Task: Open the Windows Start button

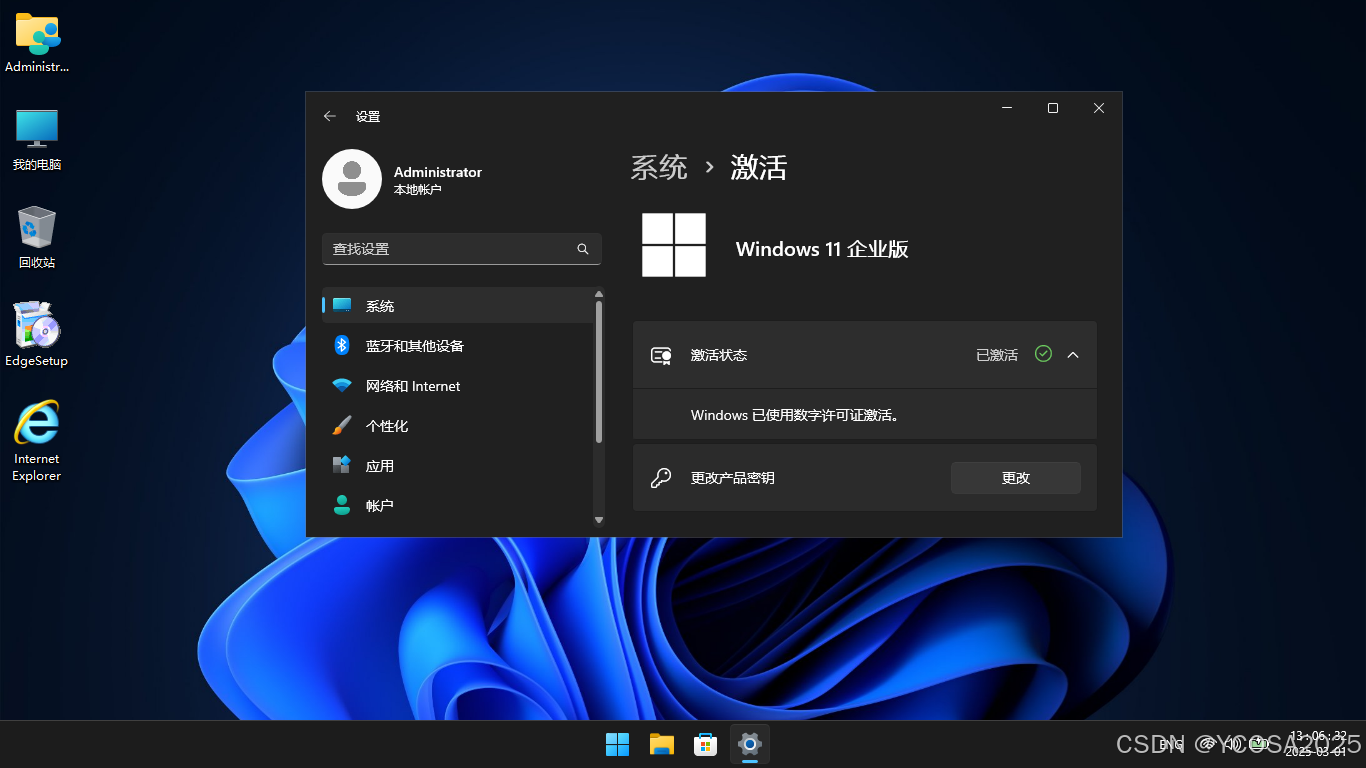Action: [x=618, y=744]
